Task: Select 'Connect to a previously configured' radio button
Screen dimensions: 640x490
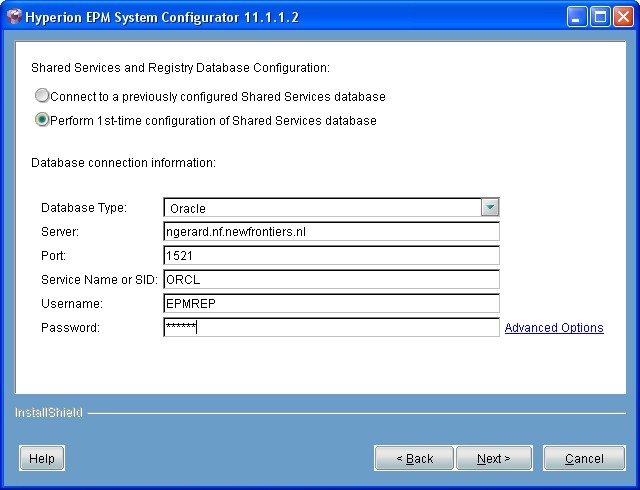Action: (x=42, y=97)
